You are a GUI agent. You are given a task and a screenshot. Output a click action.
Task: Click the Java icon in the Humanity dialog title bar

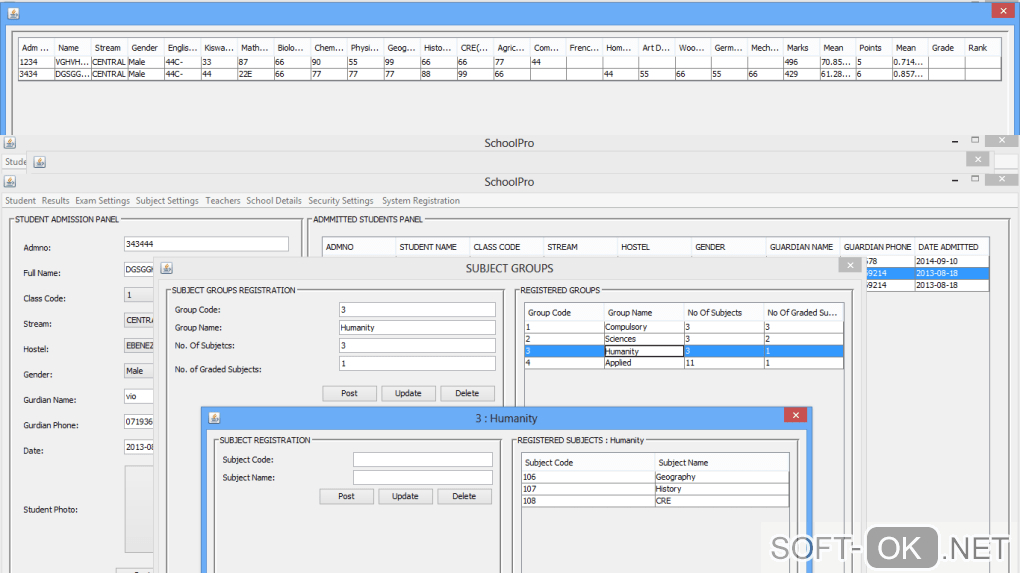(x=213, y=417)
